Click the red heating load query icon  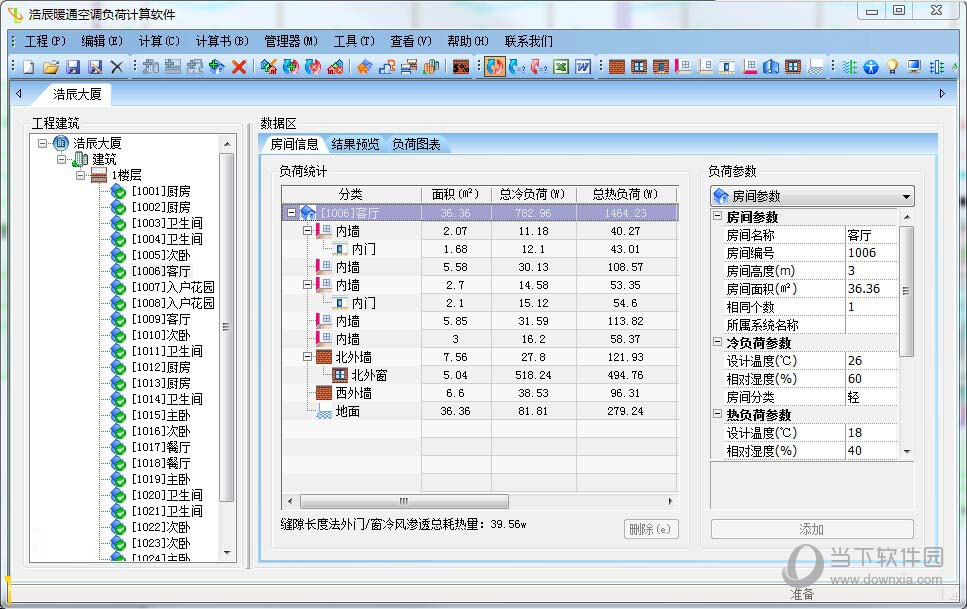[x=538, y=67]
